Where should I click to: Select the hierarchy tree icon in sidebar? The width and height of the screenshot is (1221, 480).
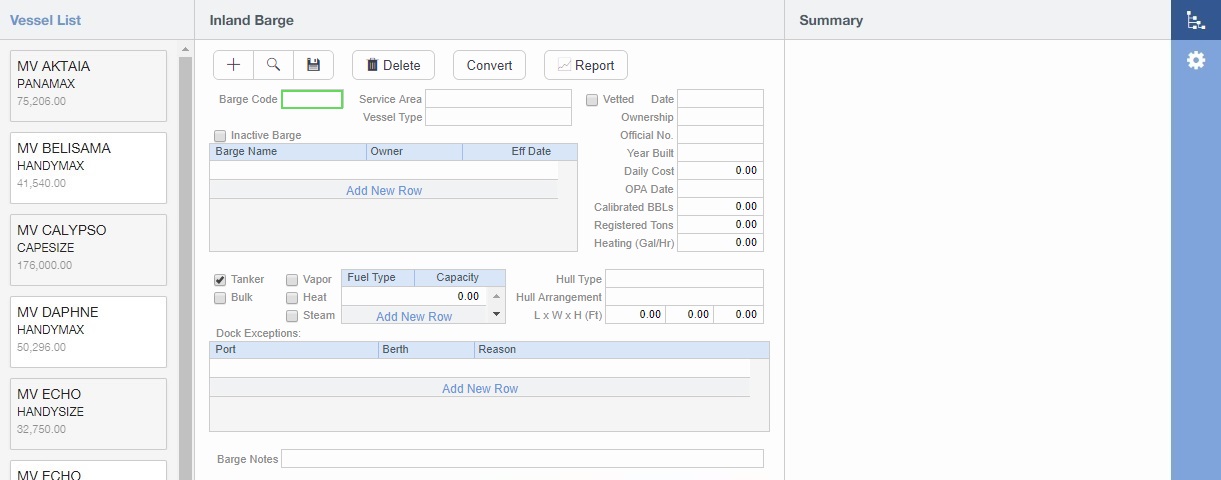[1195, 20]
